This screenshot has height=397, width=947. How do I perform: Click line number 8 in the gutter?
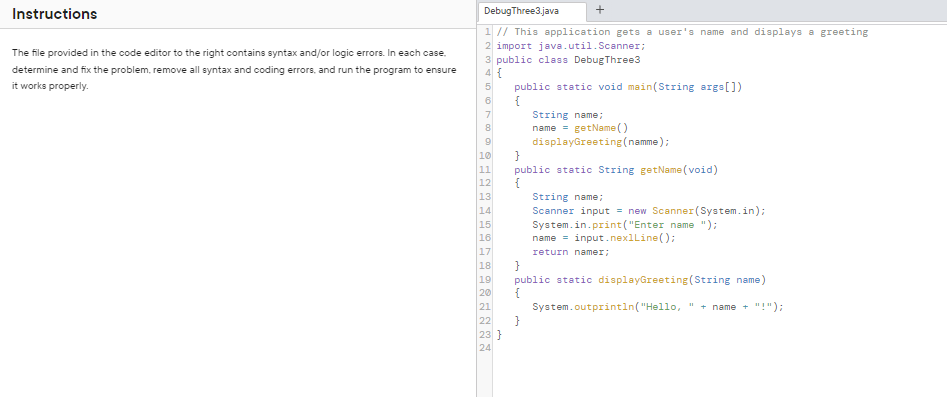(x=487, y=128)
